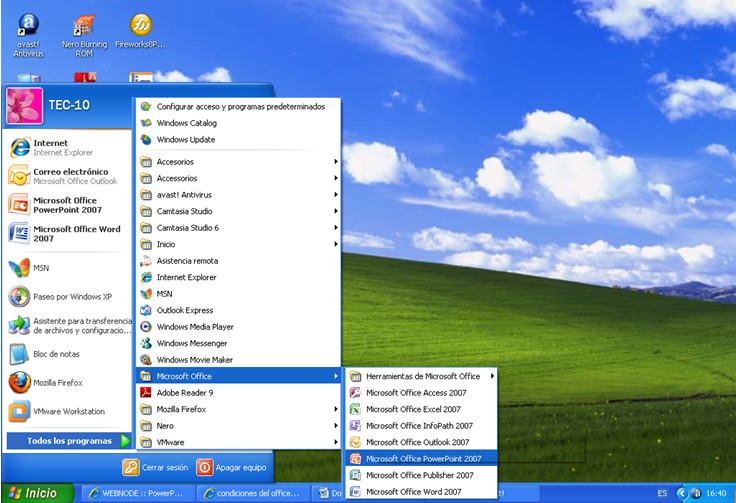Click Todos los programas button
Screen dimensions: 736x503
[69, 441]
